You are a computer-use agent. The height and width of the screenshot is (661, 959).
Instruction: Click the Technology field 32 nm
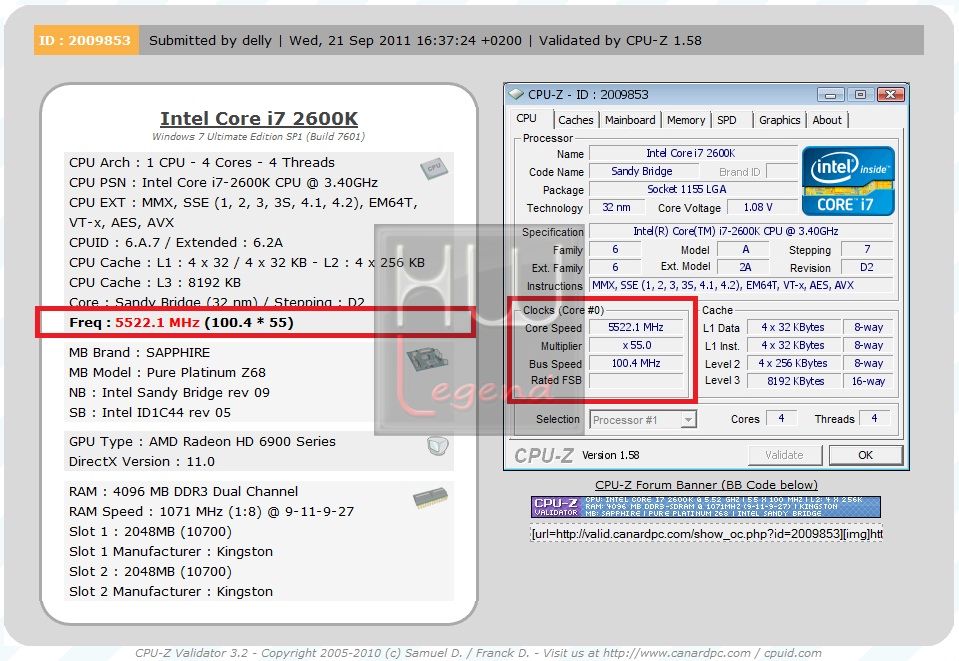click(616, 207)
